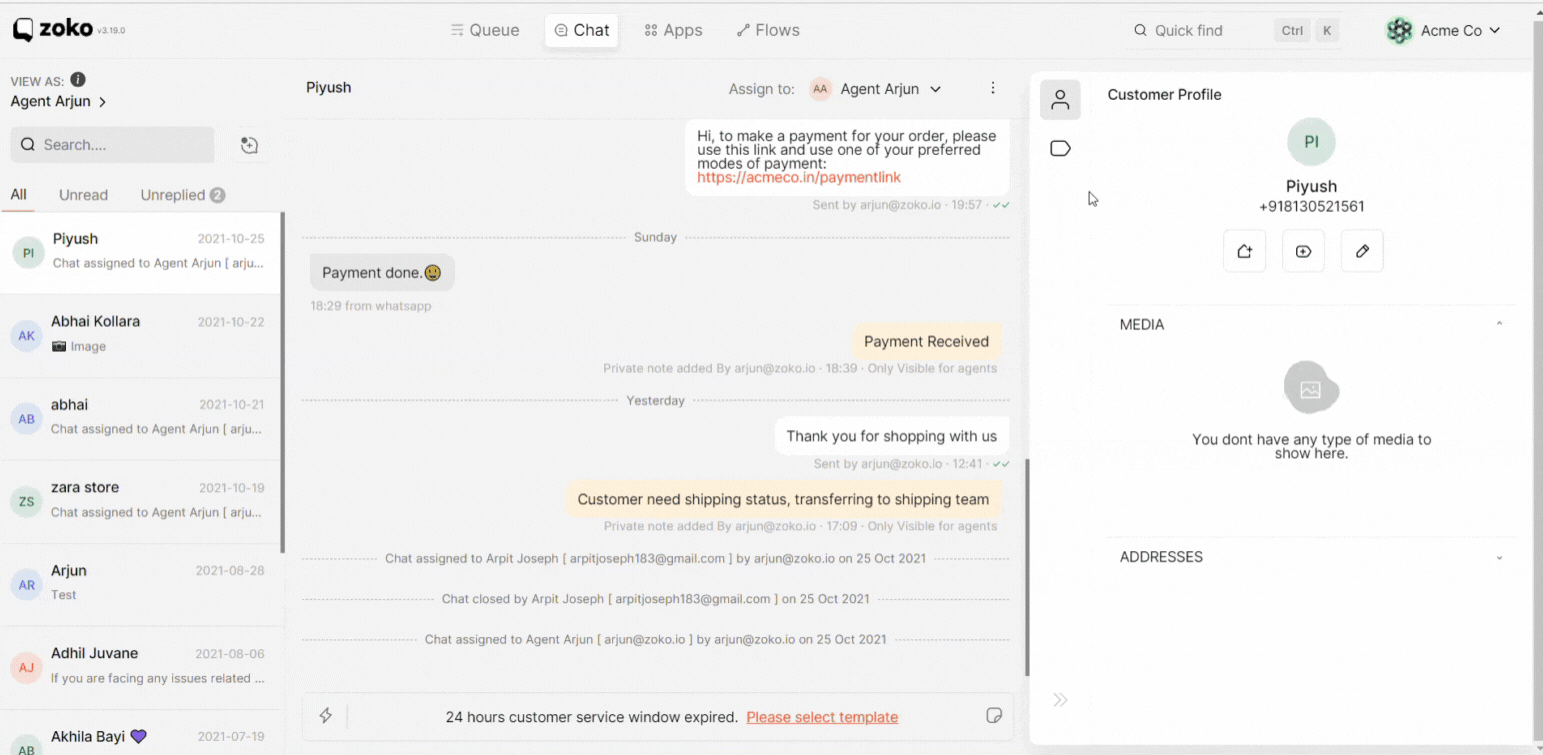The image size is (1543, 755).
Task: Click the add address home icon button
Action: [x=1245, y=251]
